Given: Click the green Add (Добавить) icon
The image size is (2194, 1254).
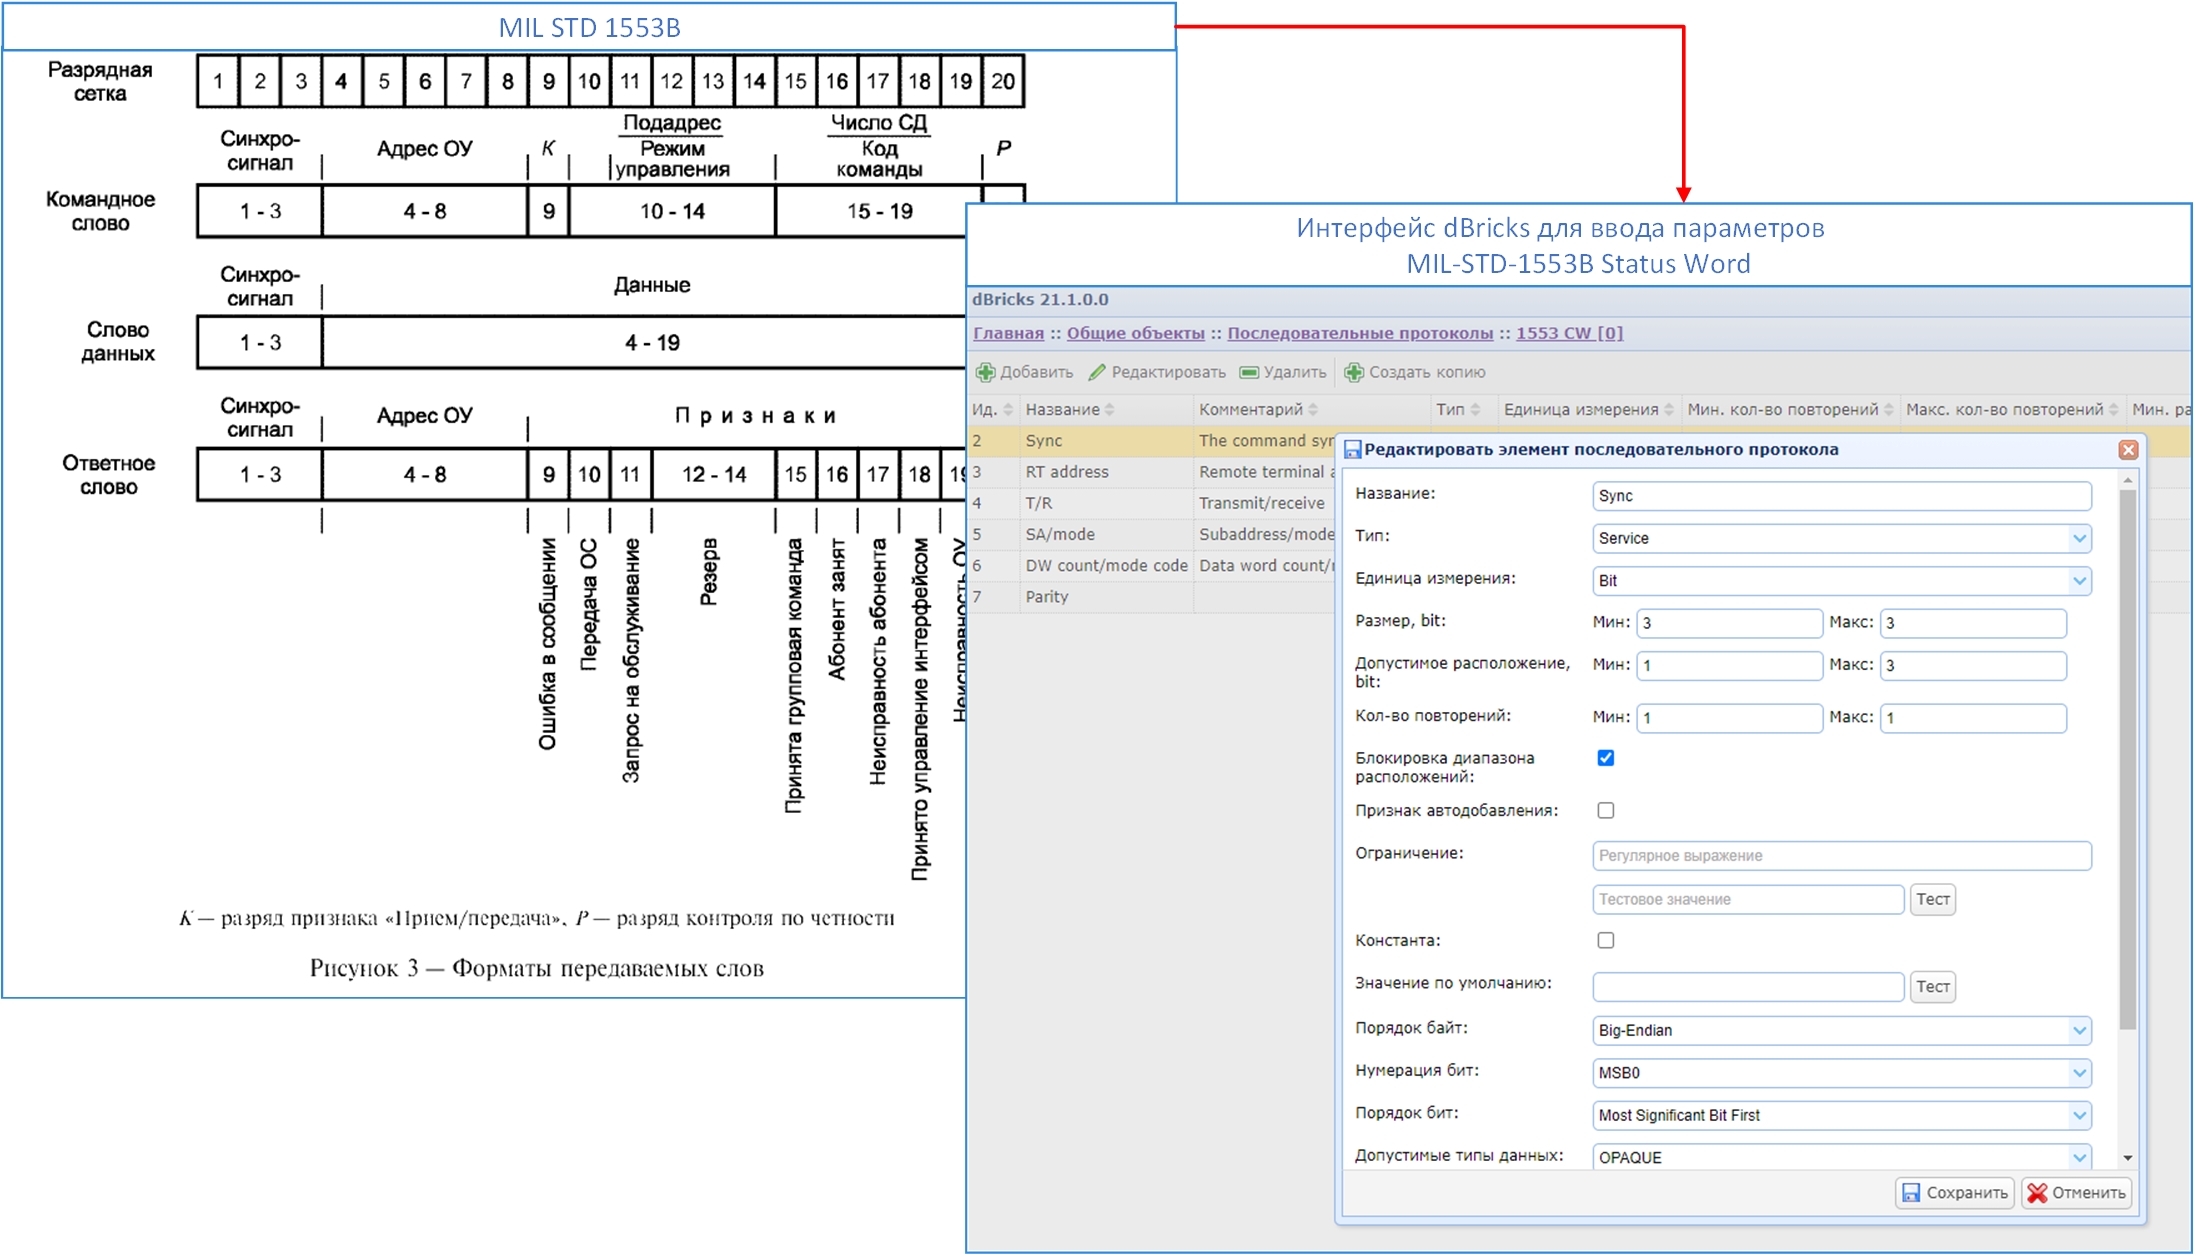Looking at the screenshot, I should coord(985,373).
